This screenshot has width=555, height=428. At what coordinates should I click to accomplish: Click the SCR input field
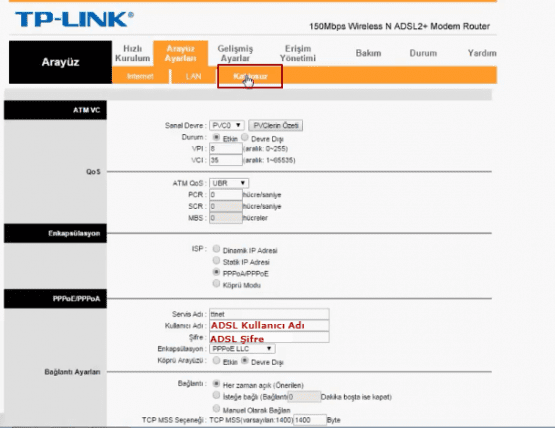coord(226,206)
